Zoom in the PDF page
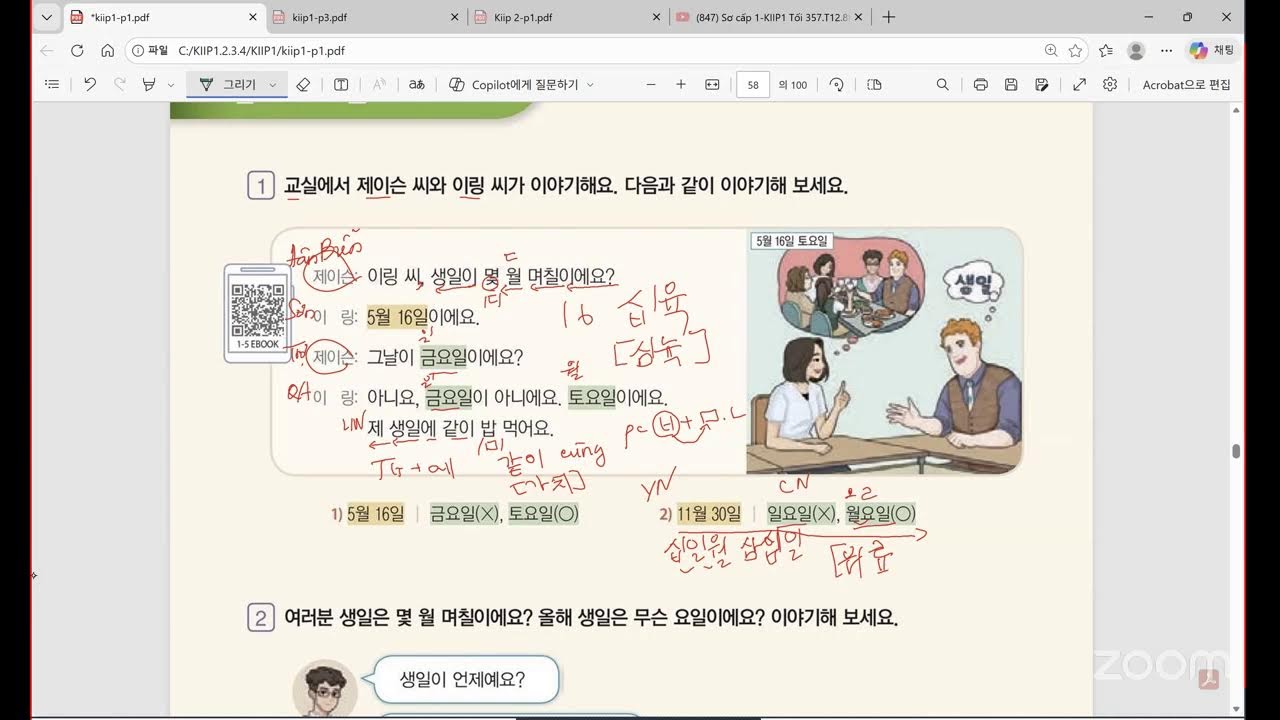Screen dimensions: 1280x720 [681, 85]
